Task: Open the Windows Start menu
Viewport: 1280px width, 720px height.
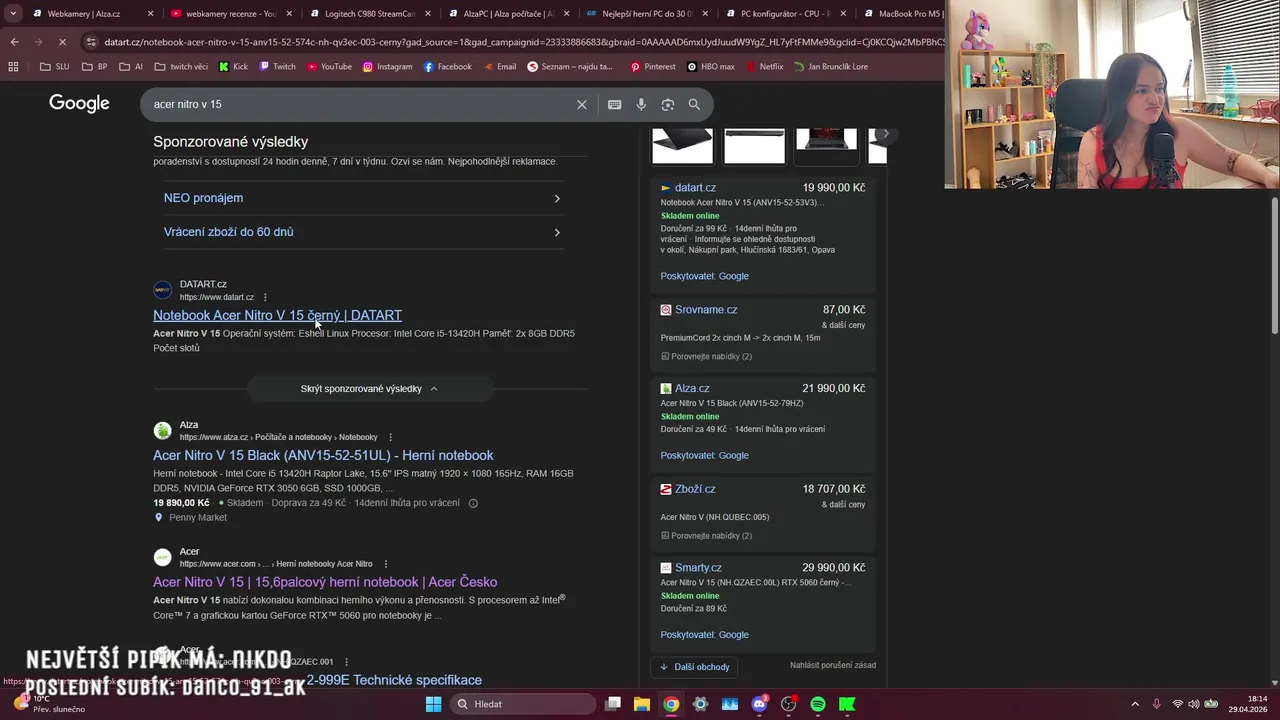Action: [433, 704]
